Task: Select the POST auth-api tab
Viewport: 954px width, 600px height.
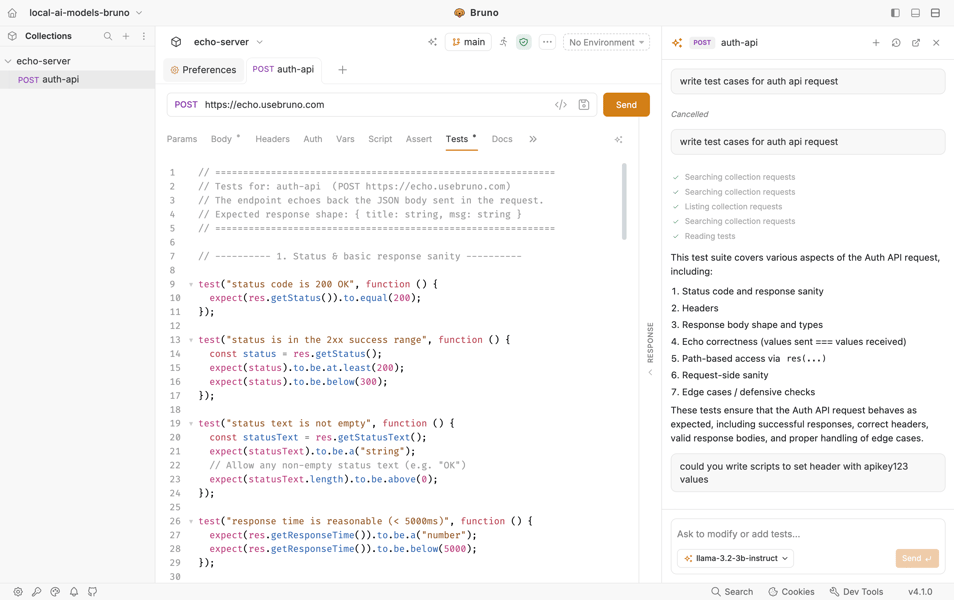Action: (283, 69)
